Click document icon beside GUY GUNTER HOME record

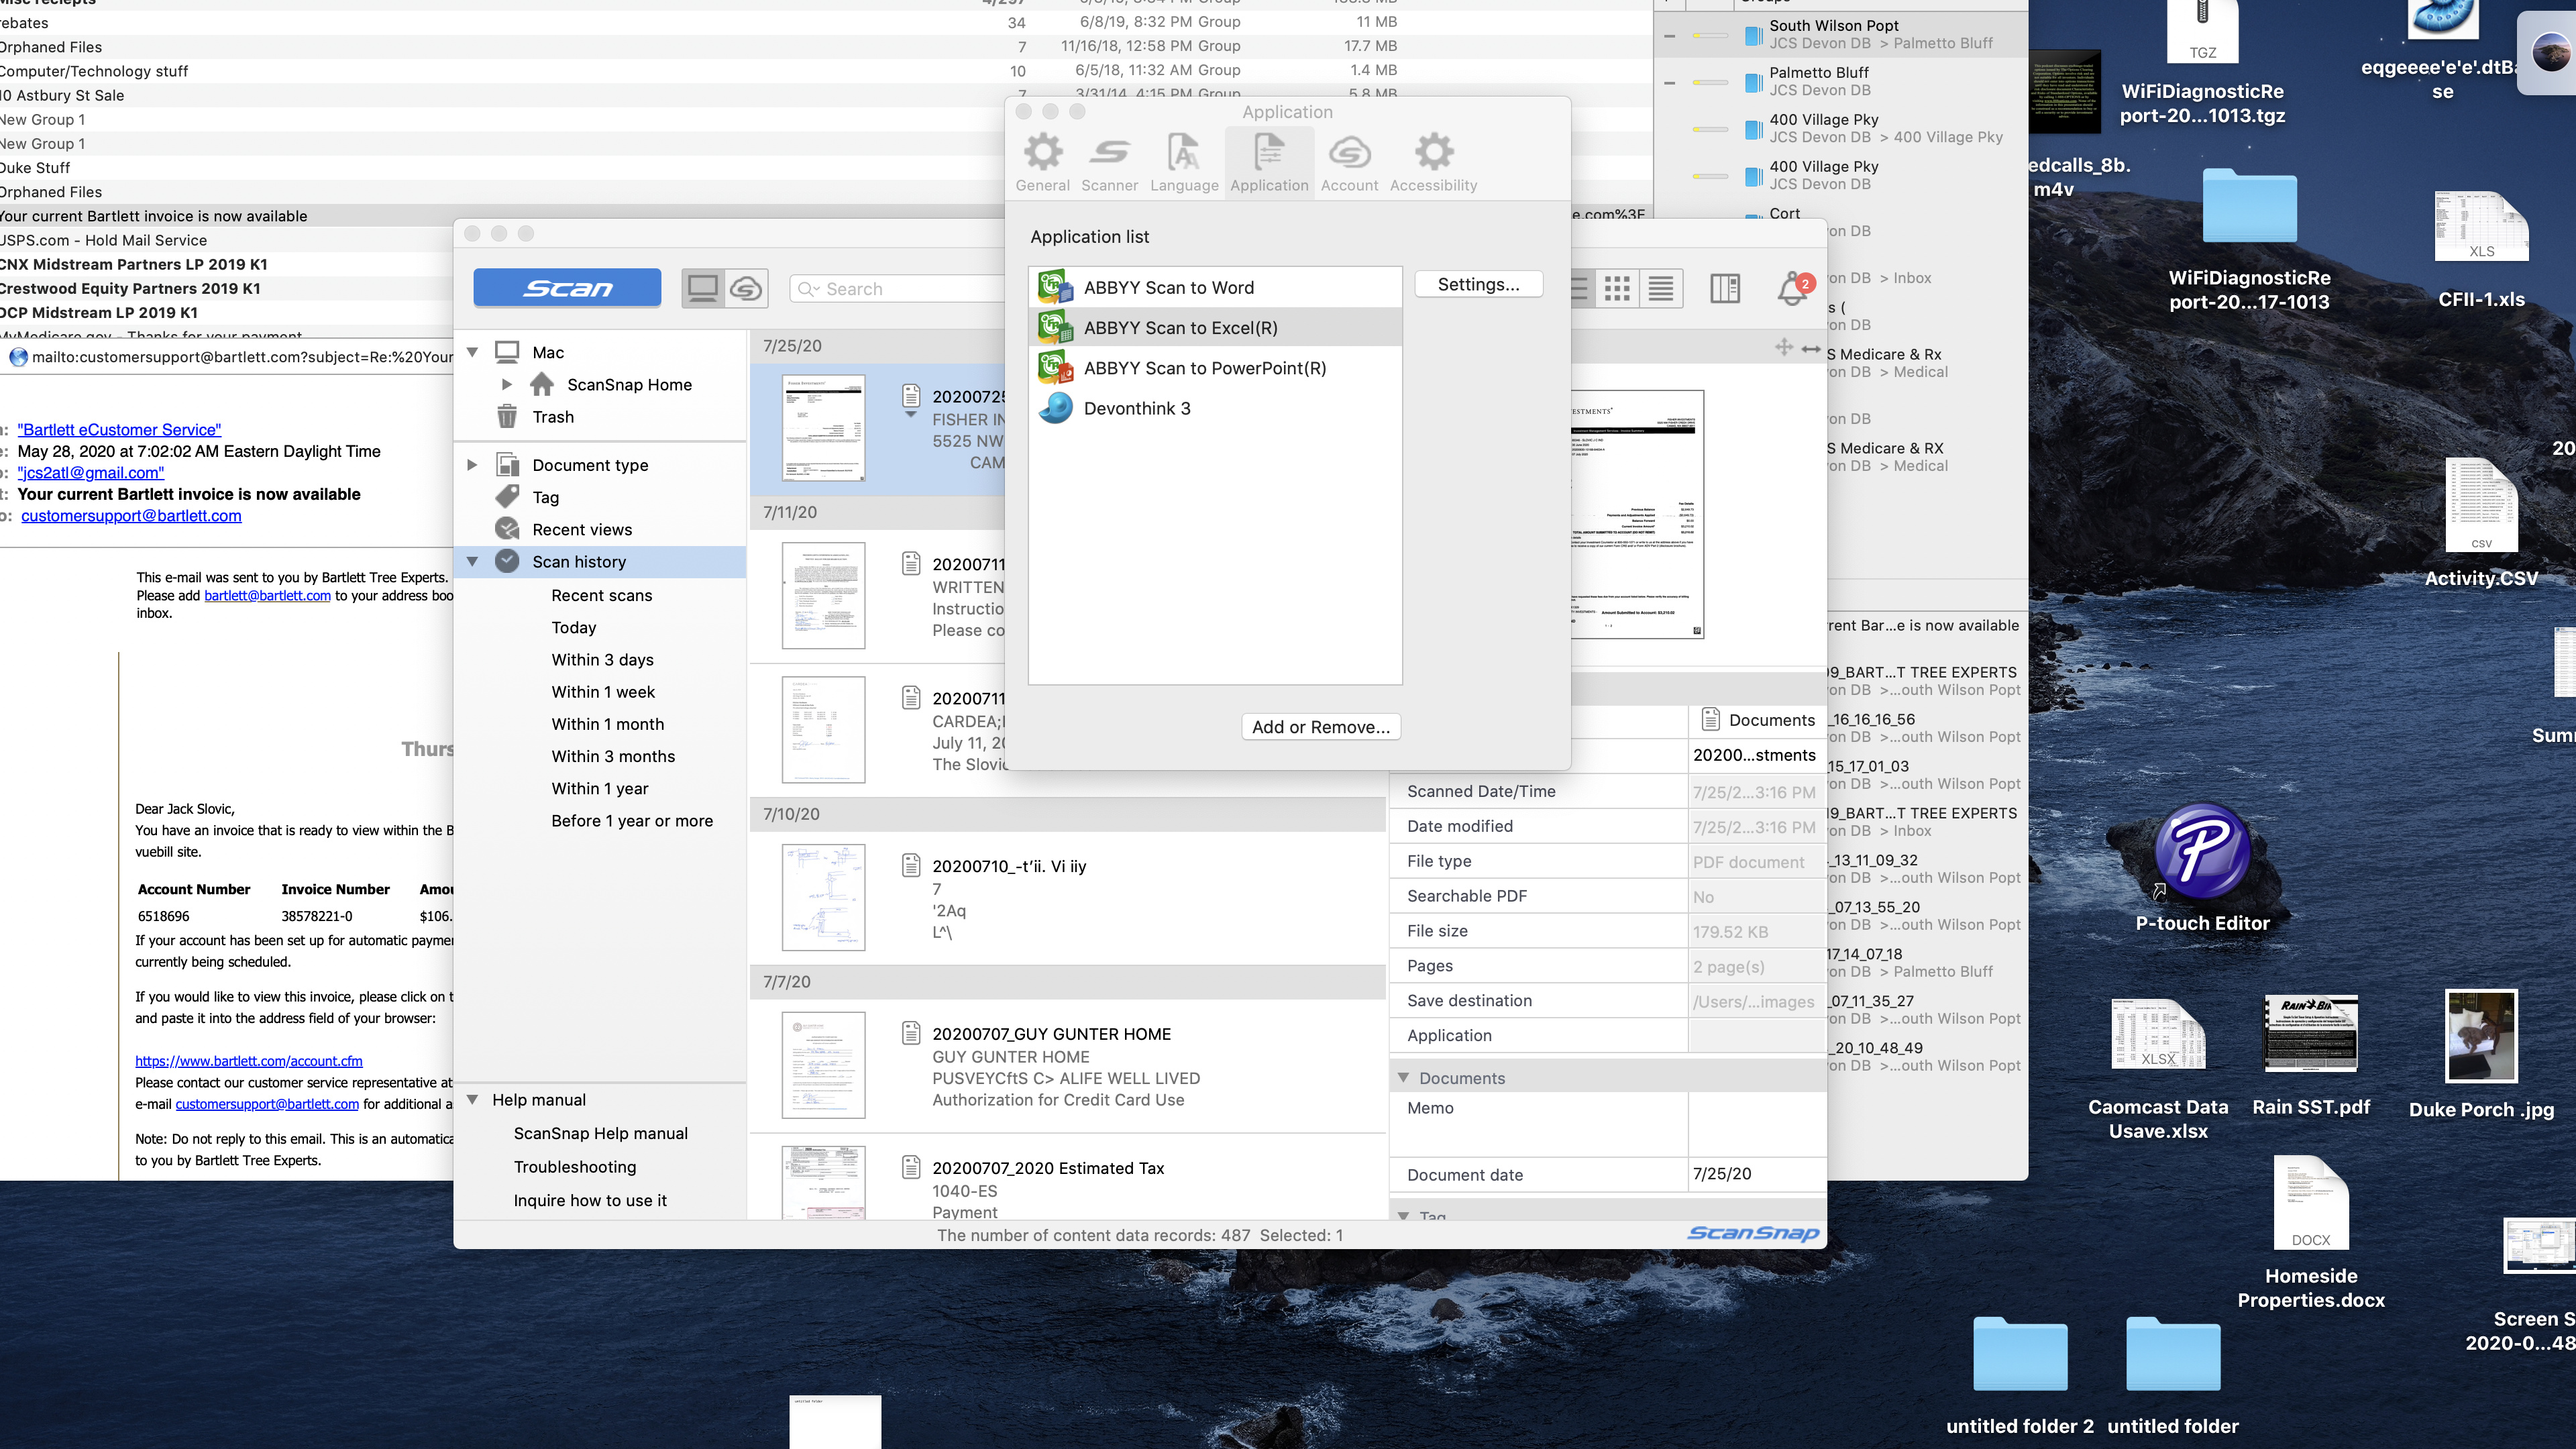(911, 1032)
